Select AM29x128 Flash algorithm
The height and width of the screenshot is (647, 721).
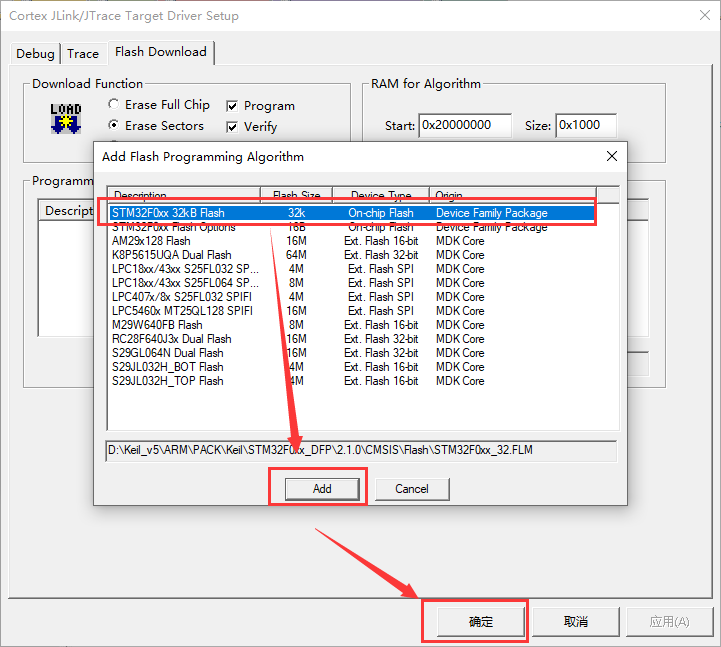tap(352, 241)
